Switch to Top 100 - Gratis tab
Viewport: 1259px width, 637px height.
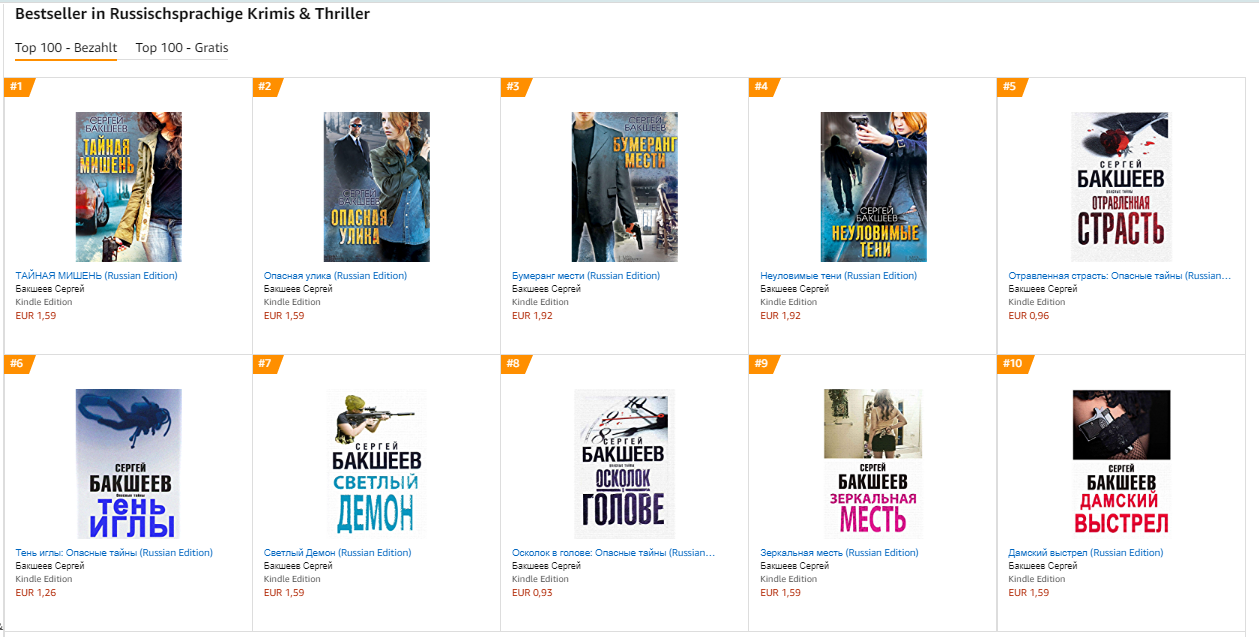182,48
